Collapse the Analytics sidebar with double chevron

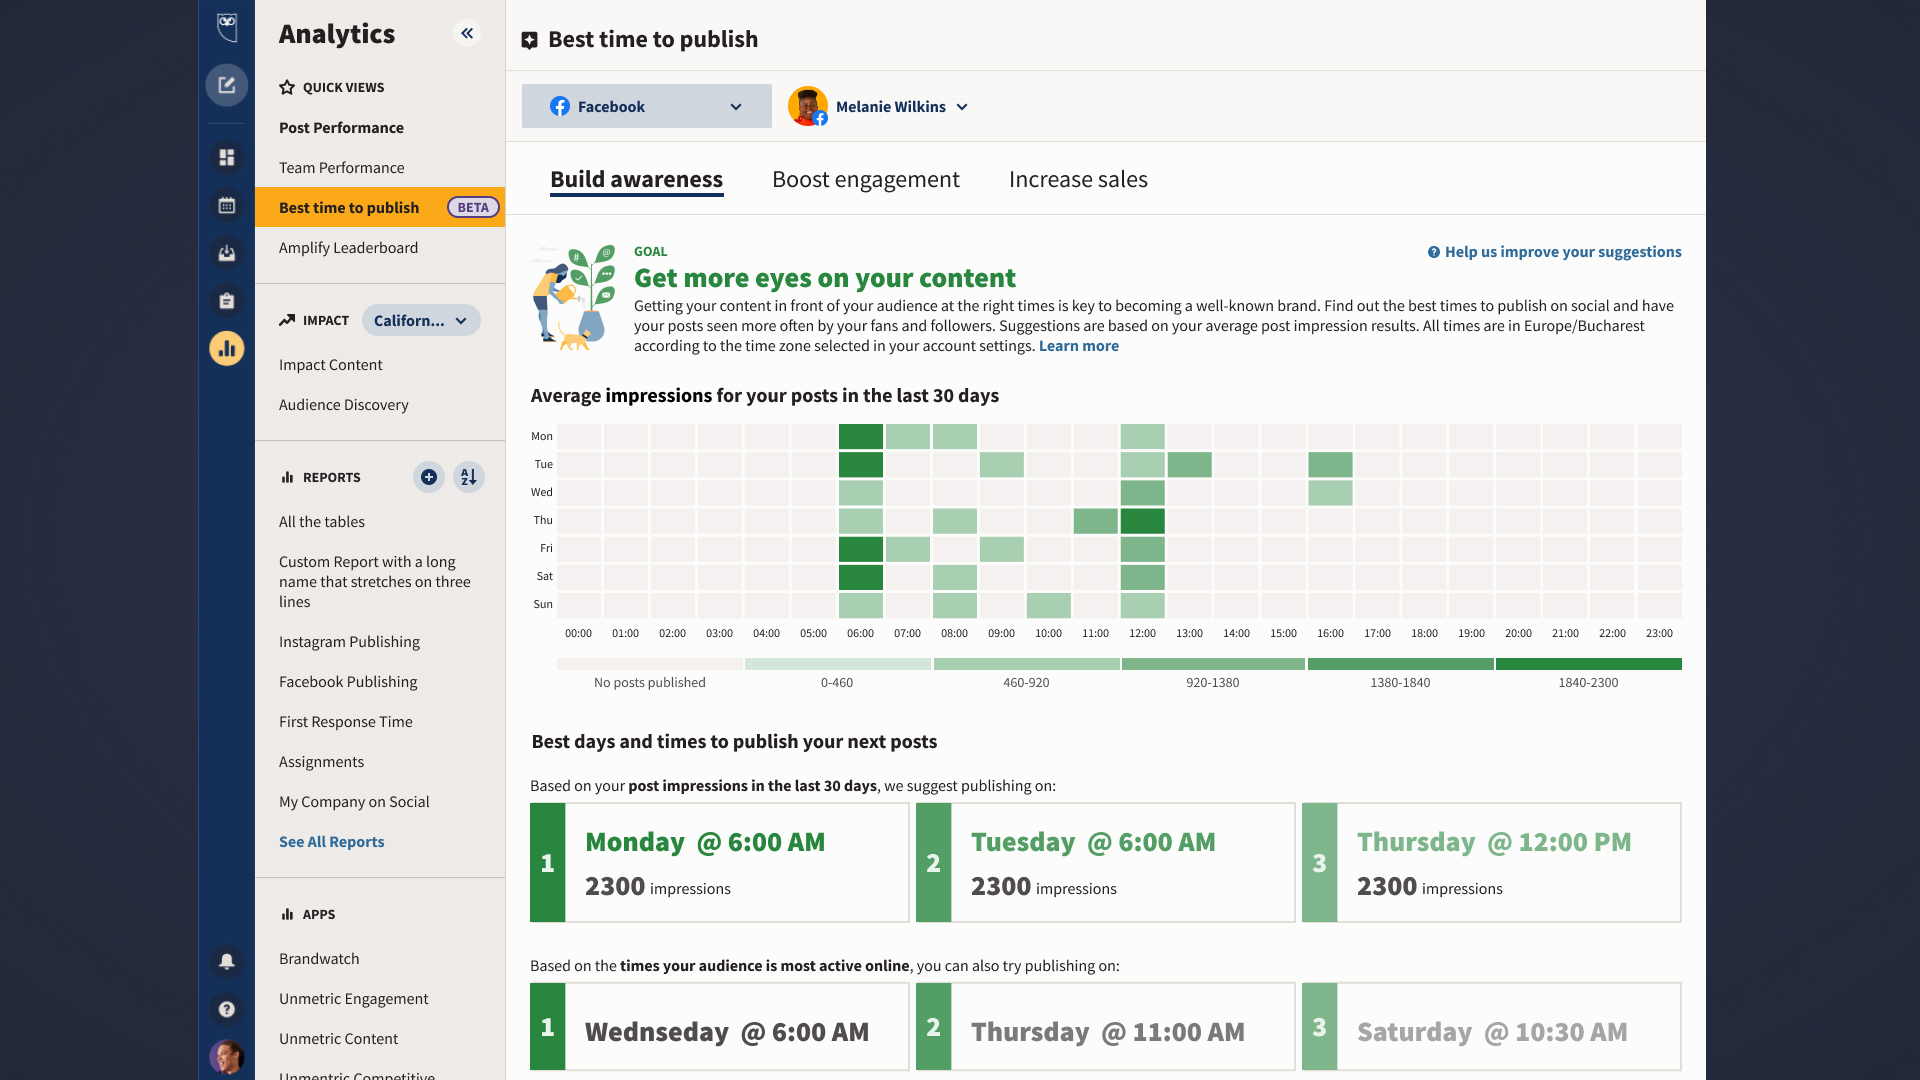point(466,33)
